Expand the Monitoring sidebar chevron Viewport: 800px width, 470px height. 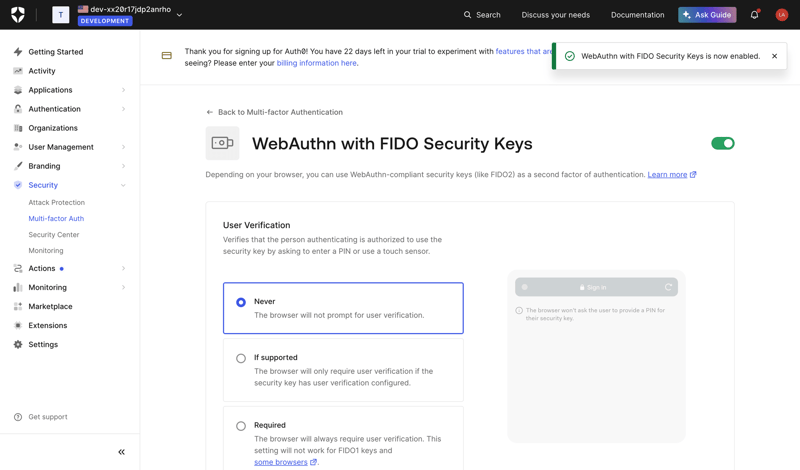[x=123, y=287]
